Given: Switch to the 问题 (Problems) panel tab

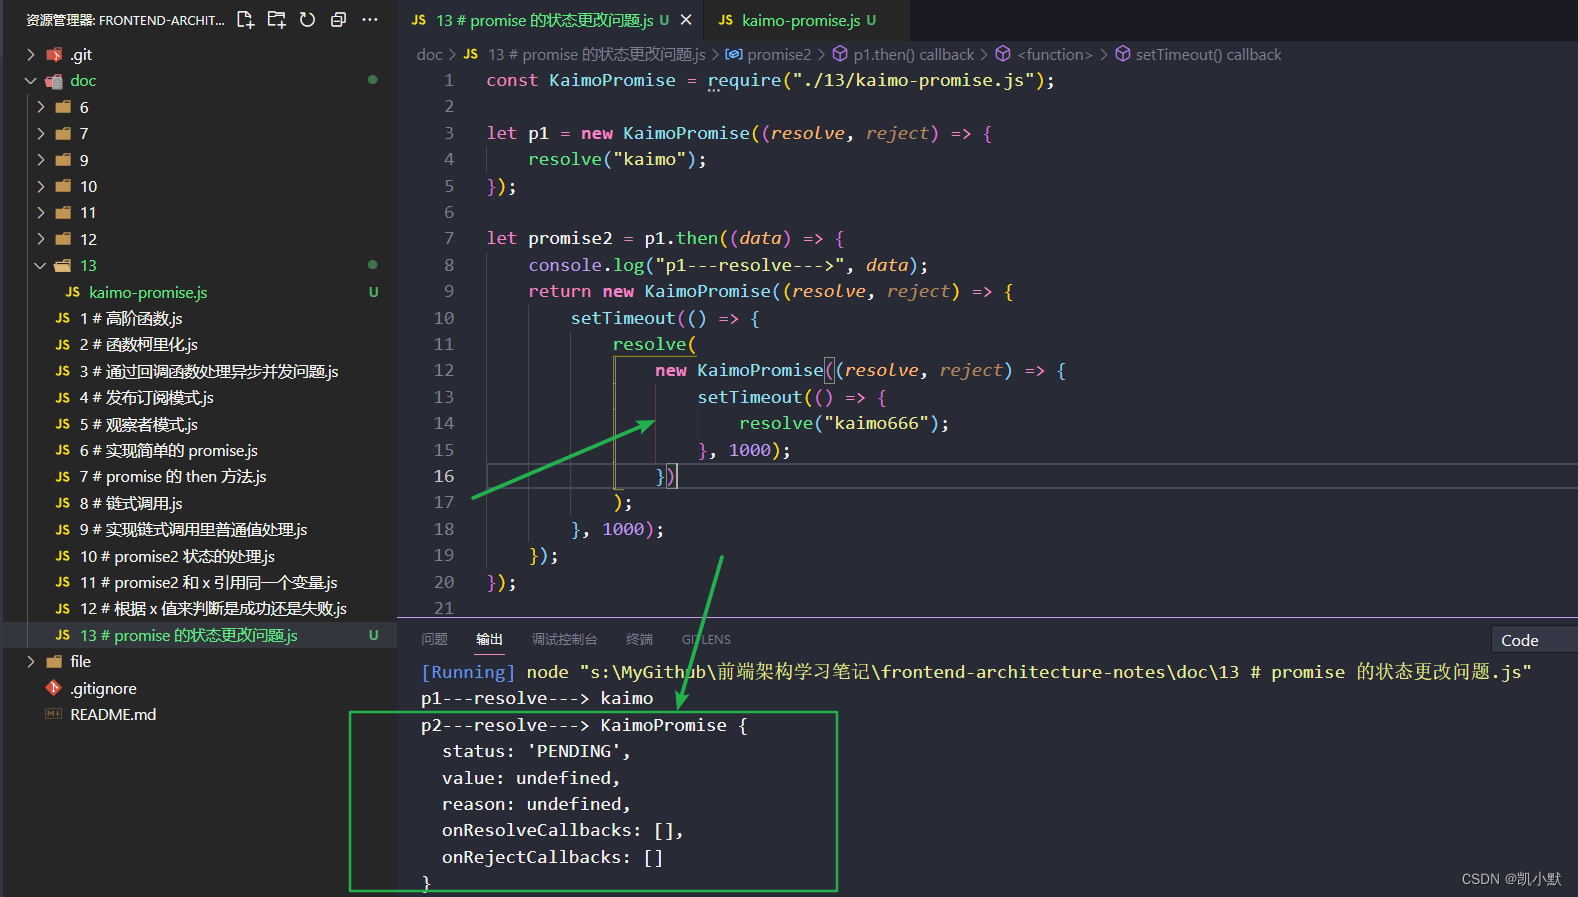Looking at the screenshot, I should click(434, 639).
